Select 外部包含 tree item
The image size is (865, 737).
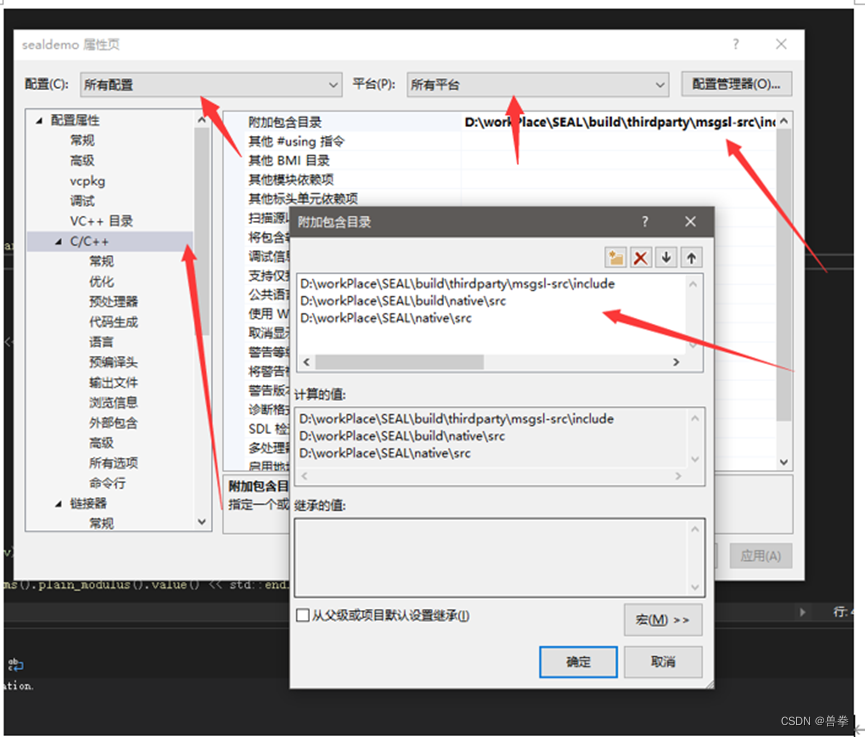114,423
